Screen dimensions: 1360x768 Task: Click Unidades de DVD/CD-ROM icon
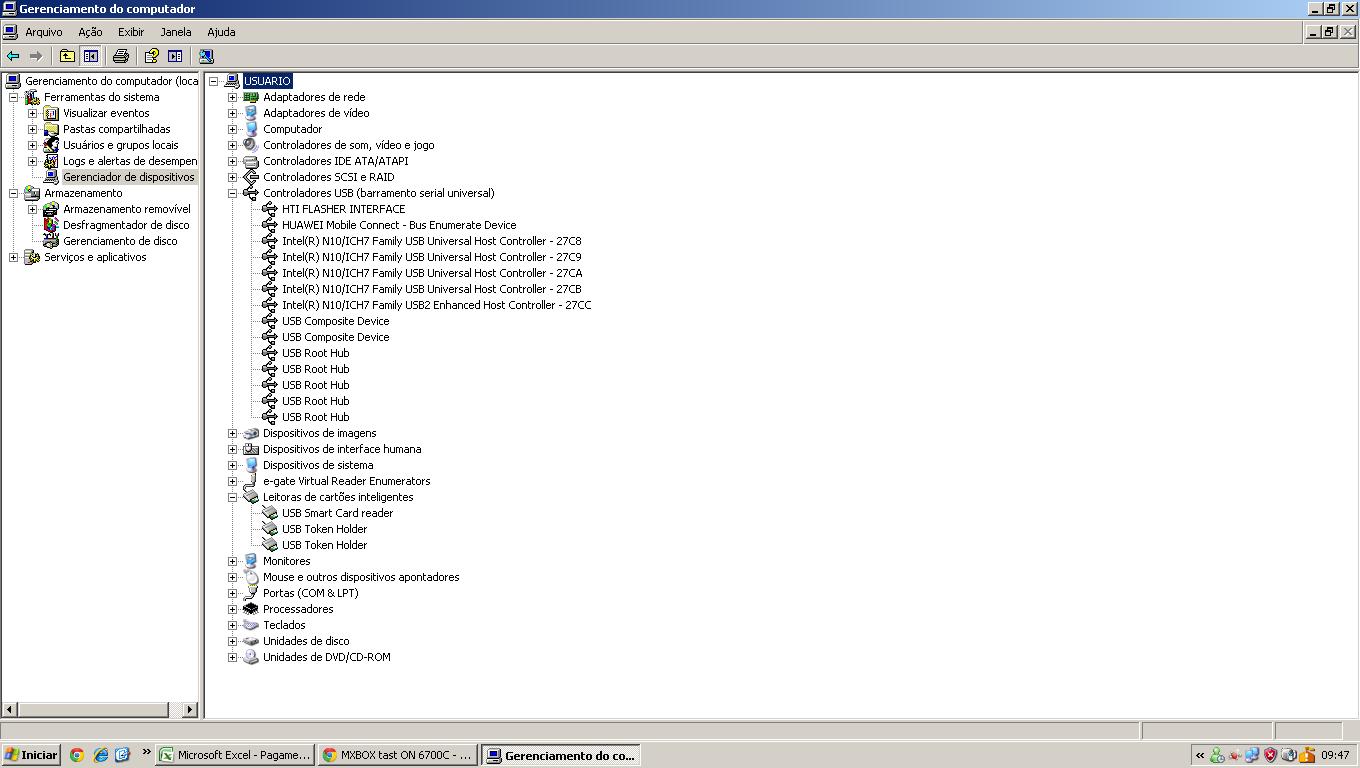click(x=251, y=657)
